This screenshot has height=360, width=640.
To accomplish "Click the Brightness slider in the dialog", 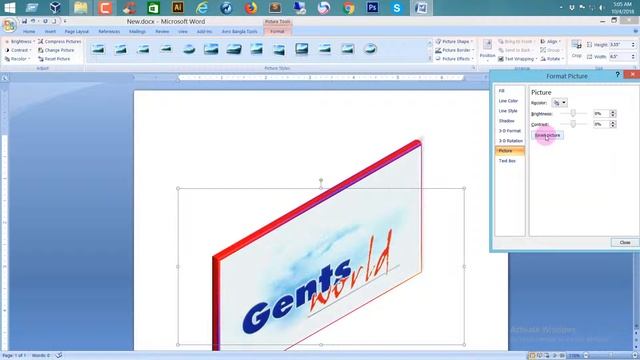I will (x=573, y=113).
